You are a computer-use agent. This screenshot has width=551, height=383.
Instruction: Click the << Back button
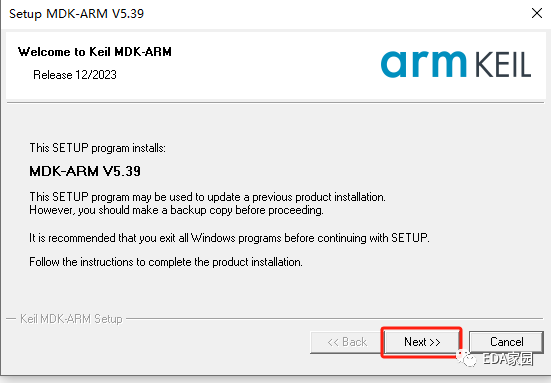coord(346,342)
